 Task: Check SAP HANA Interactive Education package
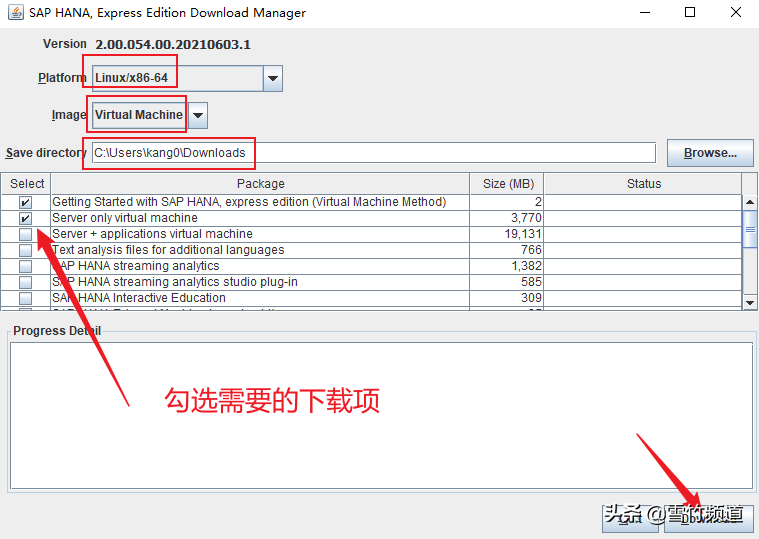pos(25,298)
